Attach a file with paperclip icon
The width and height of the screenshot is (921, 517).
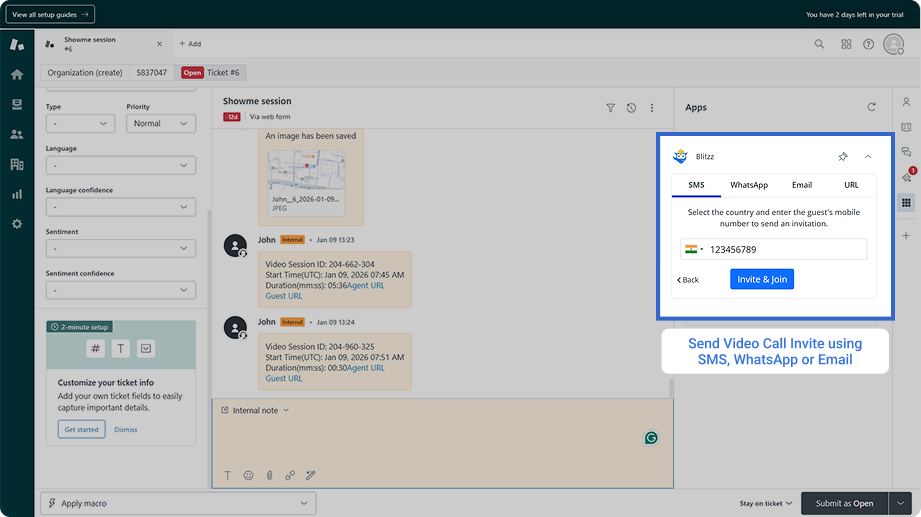pos(270,475)
